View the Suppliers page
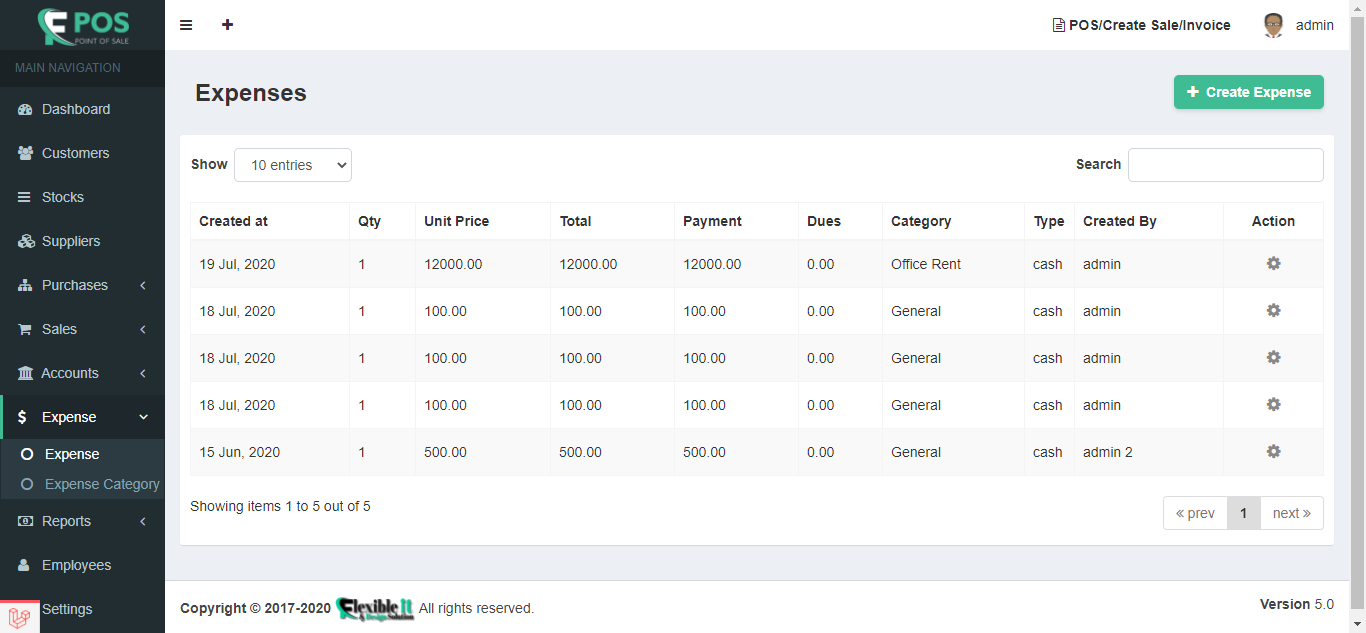 coord(69,241)
